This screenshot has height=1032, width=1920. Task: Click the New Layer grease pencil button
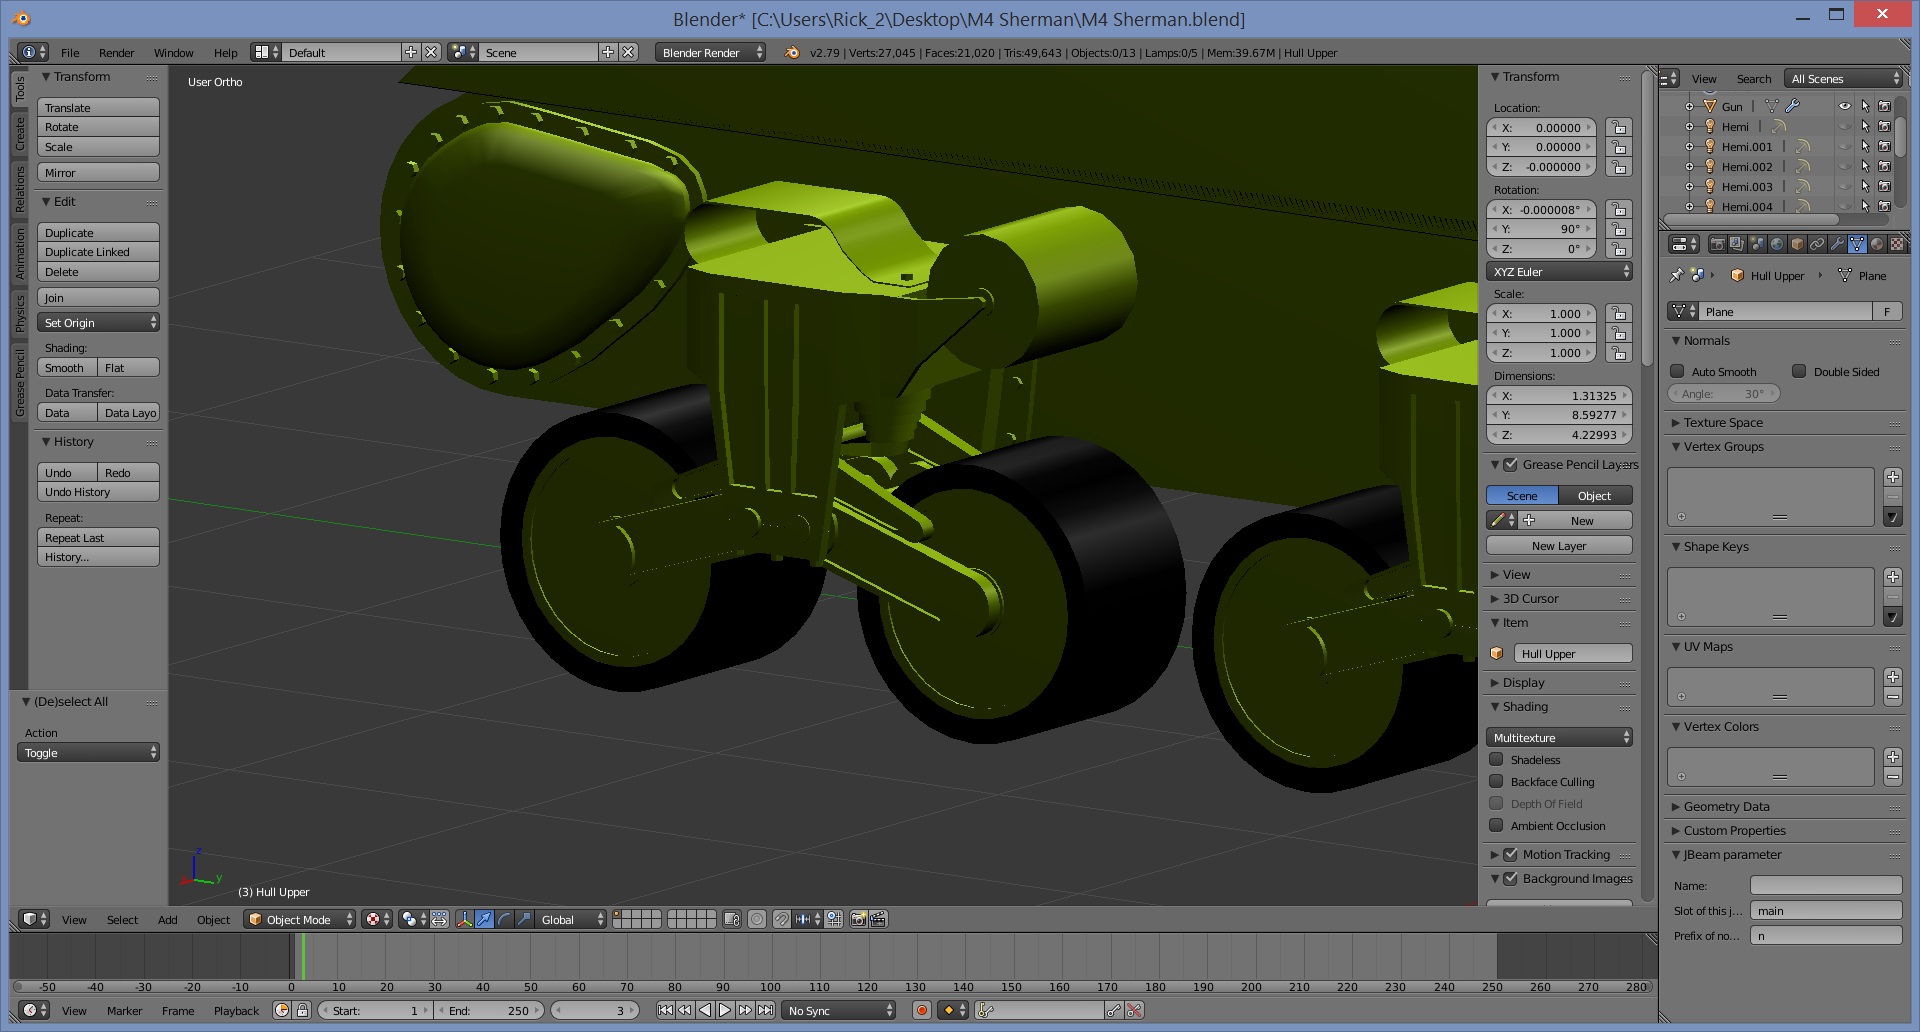click(x=1559, y=545)
